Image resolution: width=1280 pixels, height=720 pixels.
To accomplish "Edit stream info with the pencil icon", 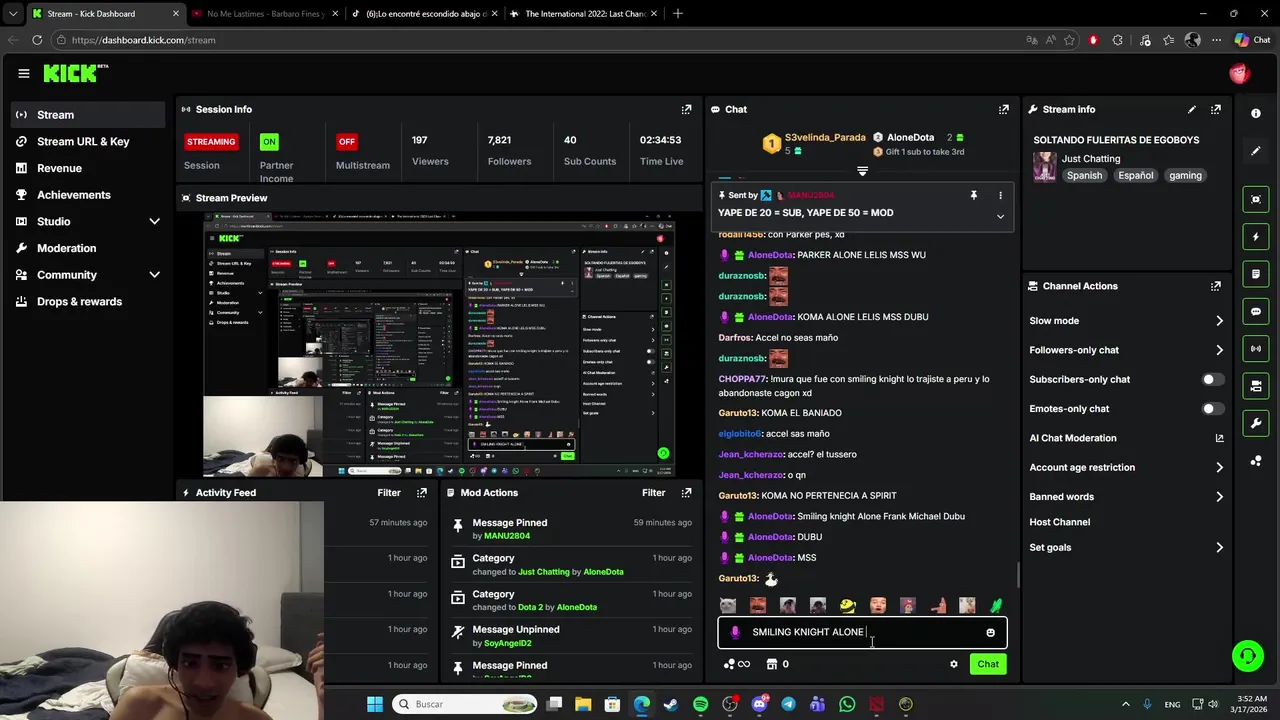I will tap(1192, 109).
